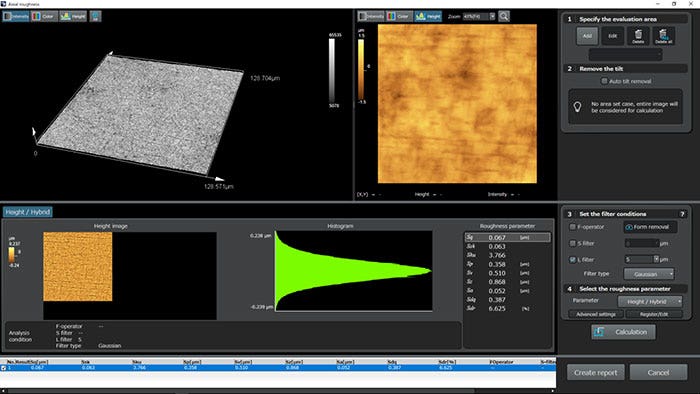Image resolution: width=700 pixels, height=394 pixels.
Task: Select the Sv 0.510 parameter row
Action: pos(507,273)
